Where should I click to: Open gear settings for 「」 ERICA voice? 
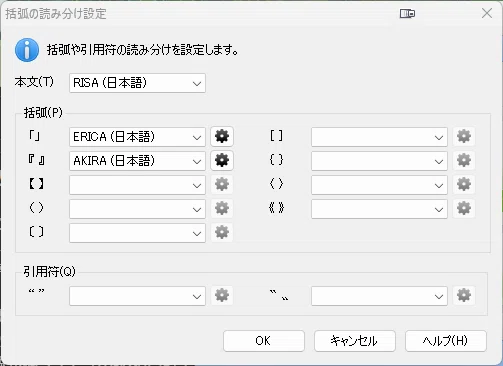tap(222, 136)
